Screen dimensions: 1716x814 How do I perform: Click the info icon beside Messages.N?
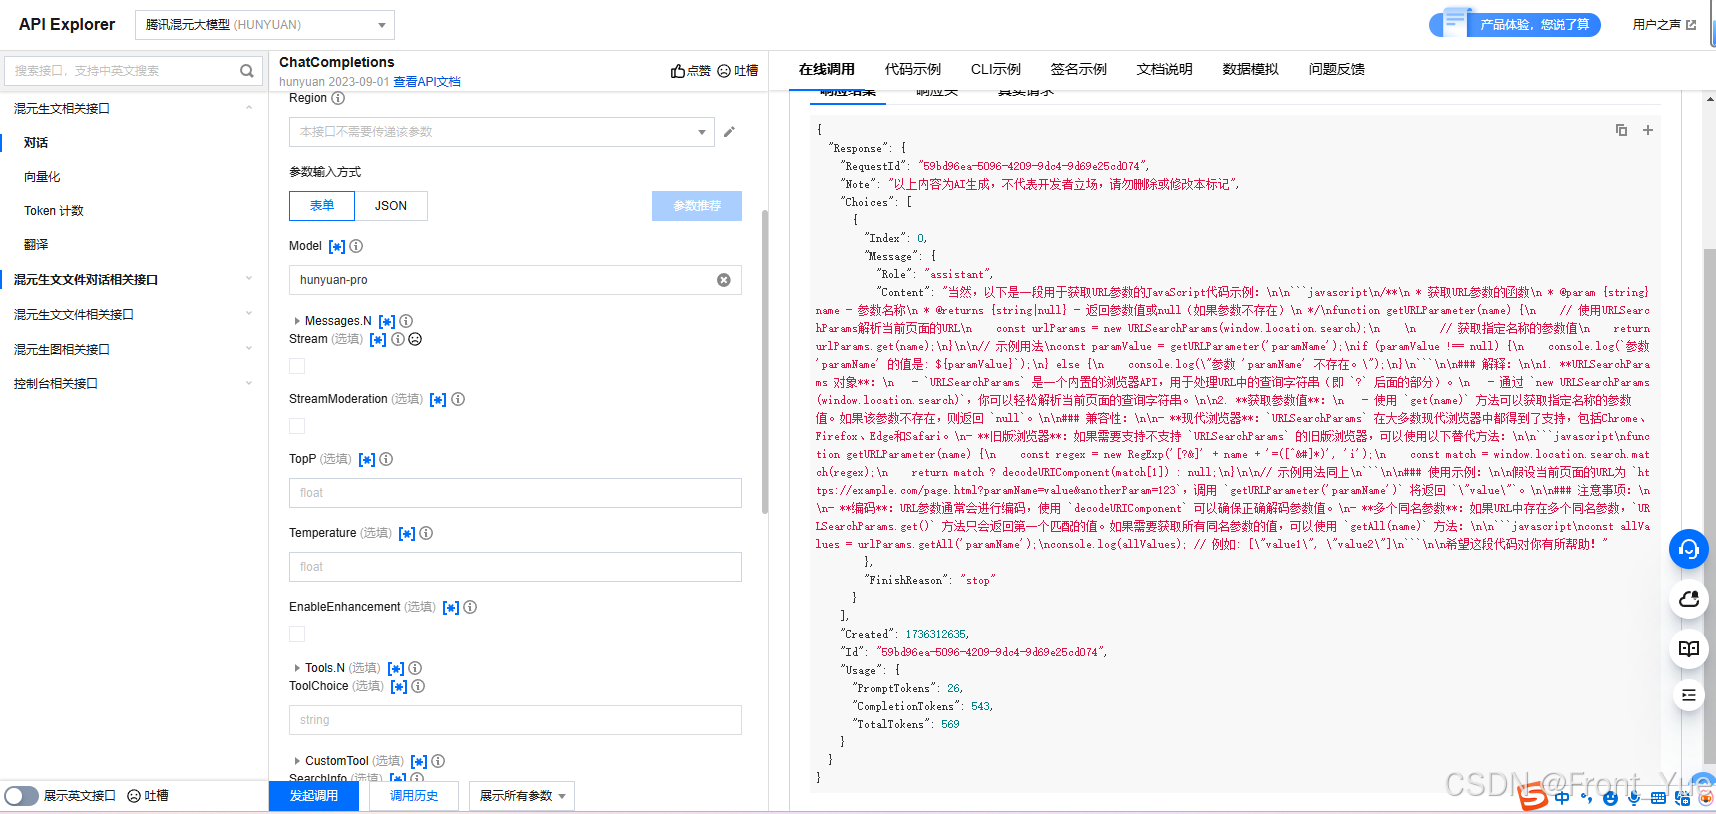[406, 321]
